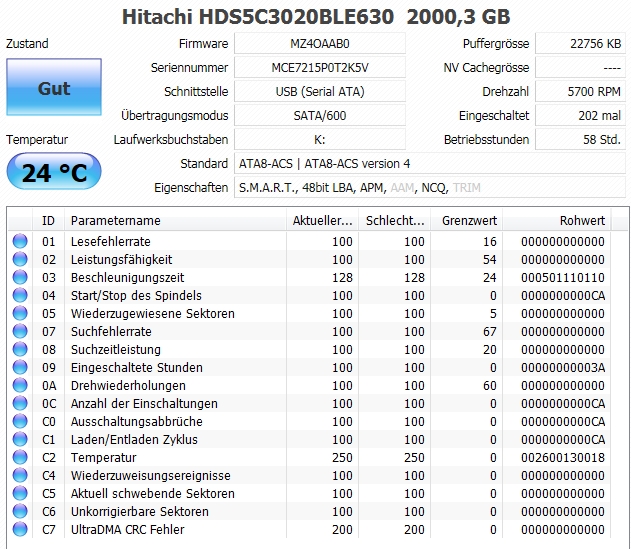Click threshold value 67 in Suchfehlerrate row
631x549 pixels.
point(489,332)
